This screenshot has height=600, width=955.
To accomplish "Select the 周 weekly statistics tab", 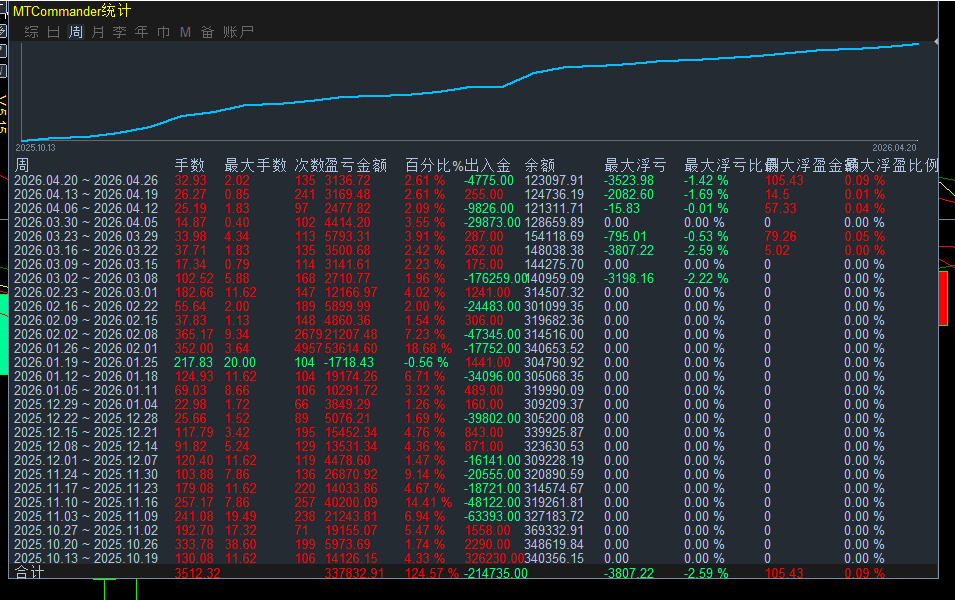I will click(76, 32).
